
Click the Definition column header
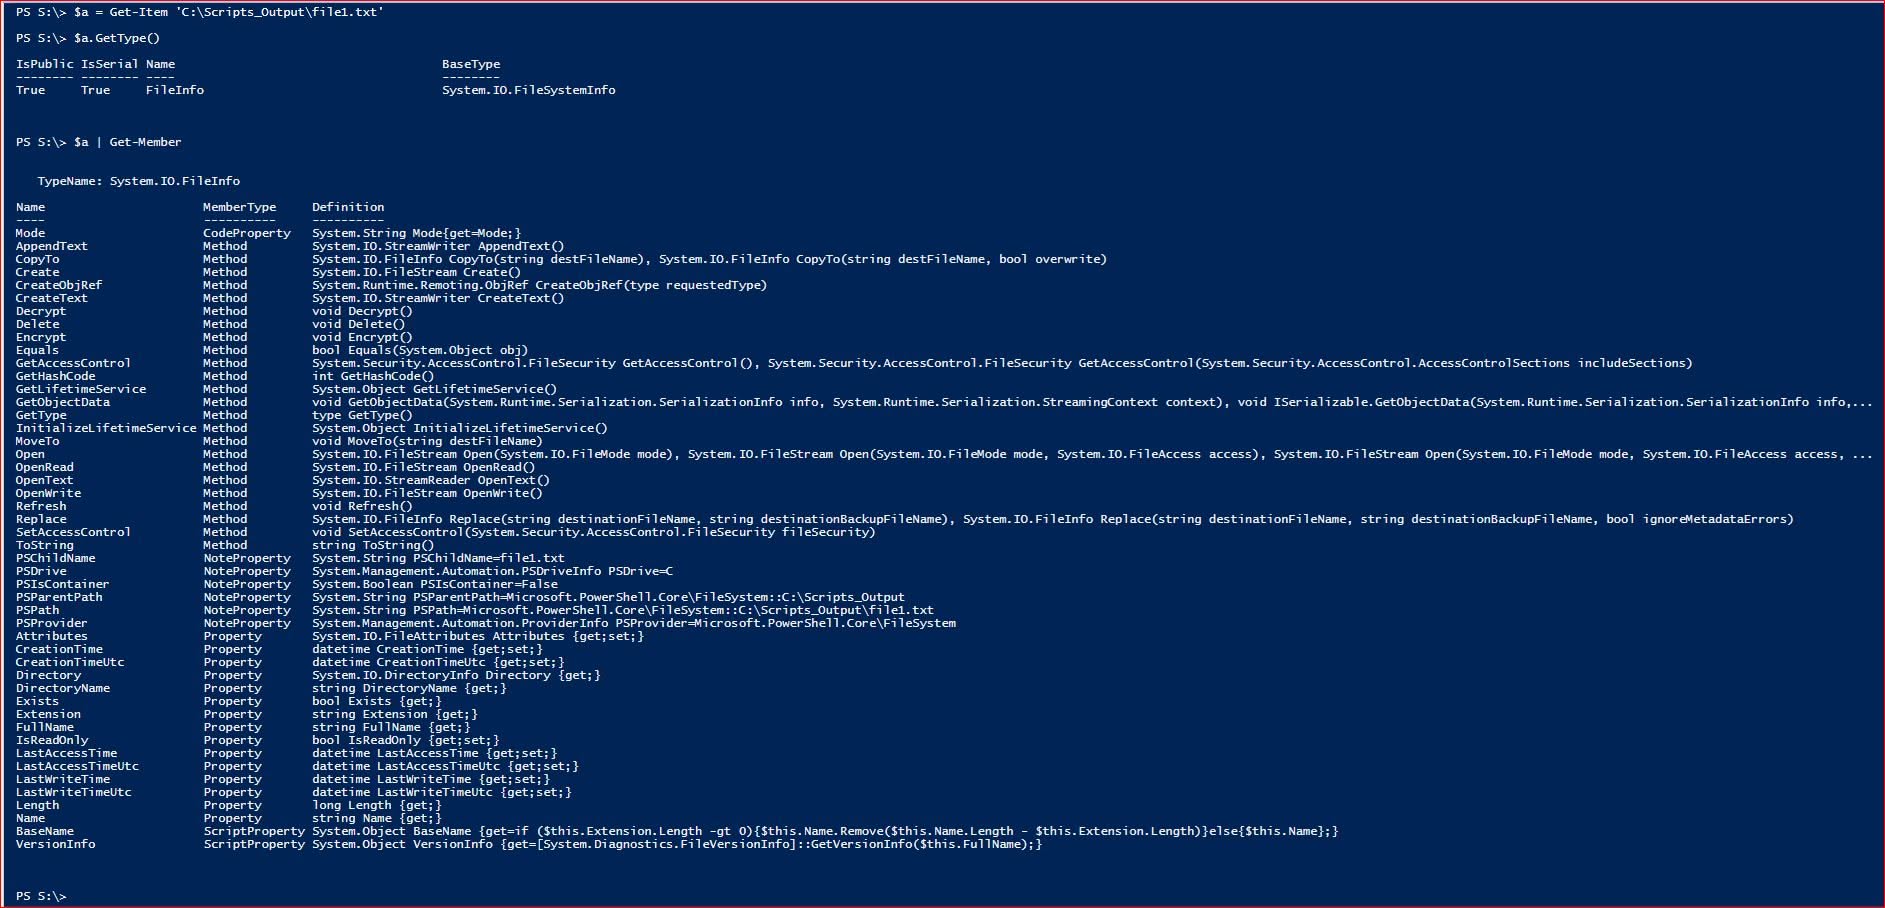348,207
